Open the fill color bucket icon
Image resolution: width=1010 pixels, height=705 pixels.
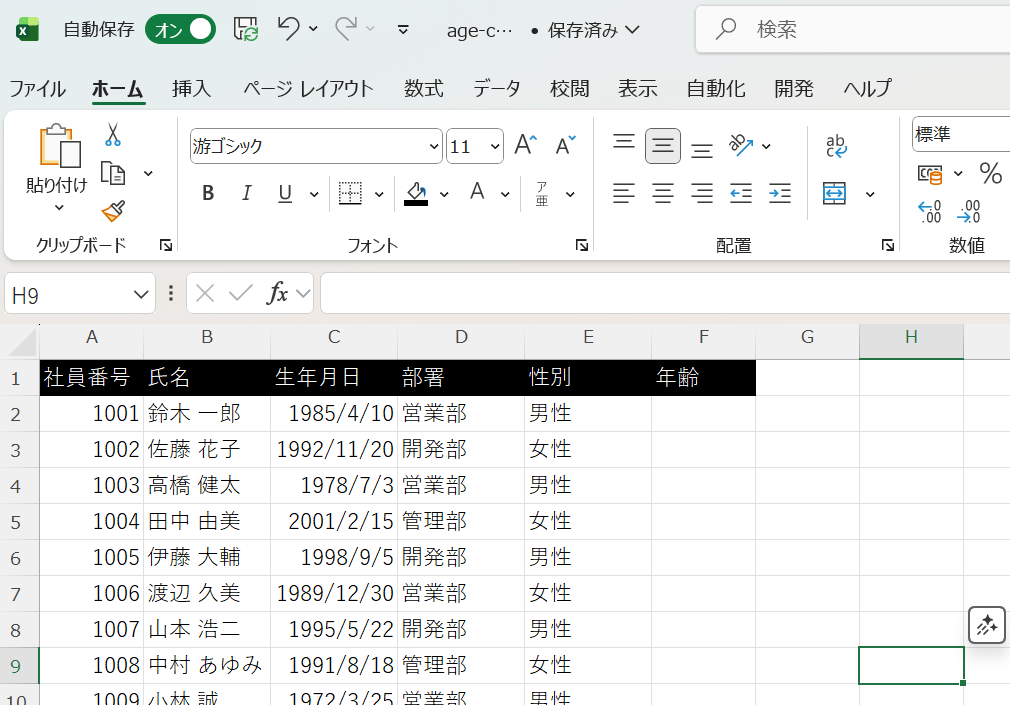point(416,193)
